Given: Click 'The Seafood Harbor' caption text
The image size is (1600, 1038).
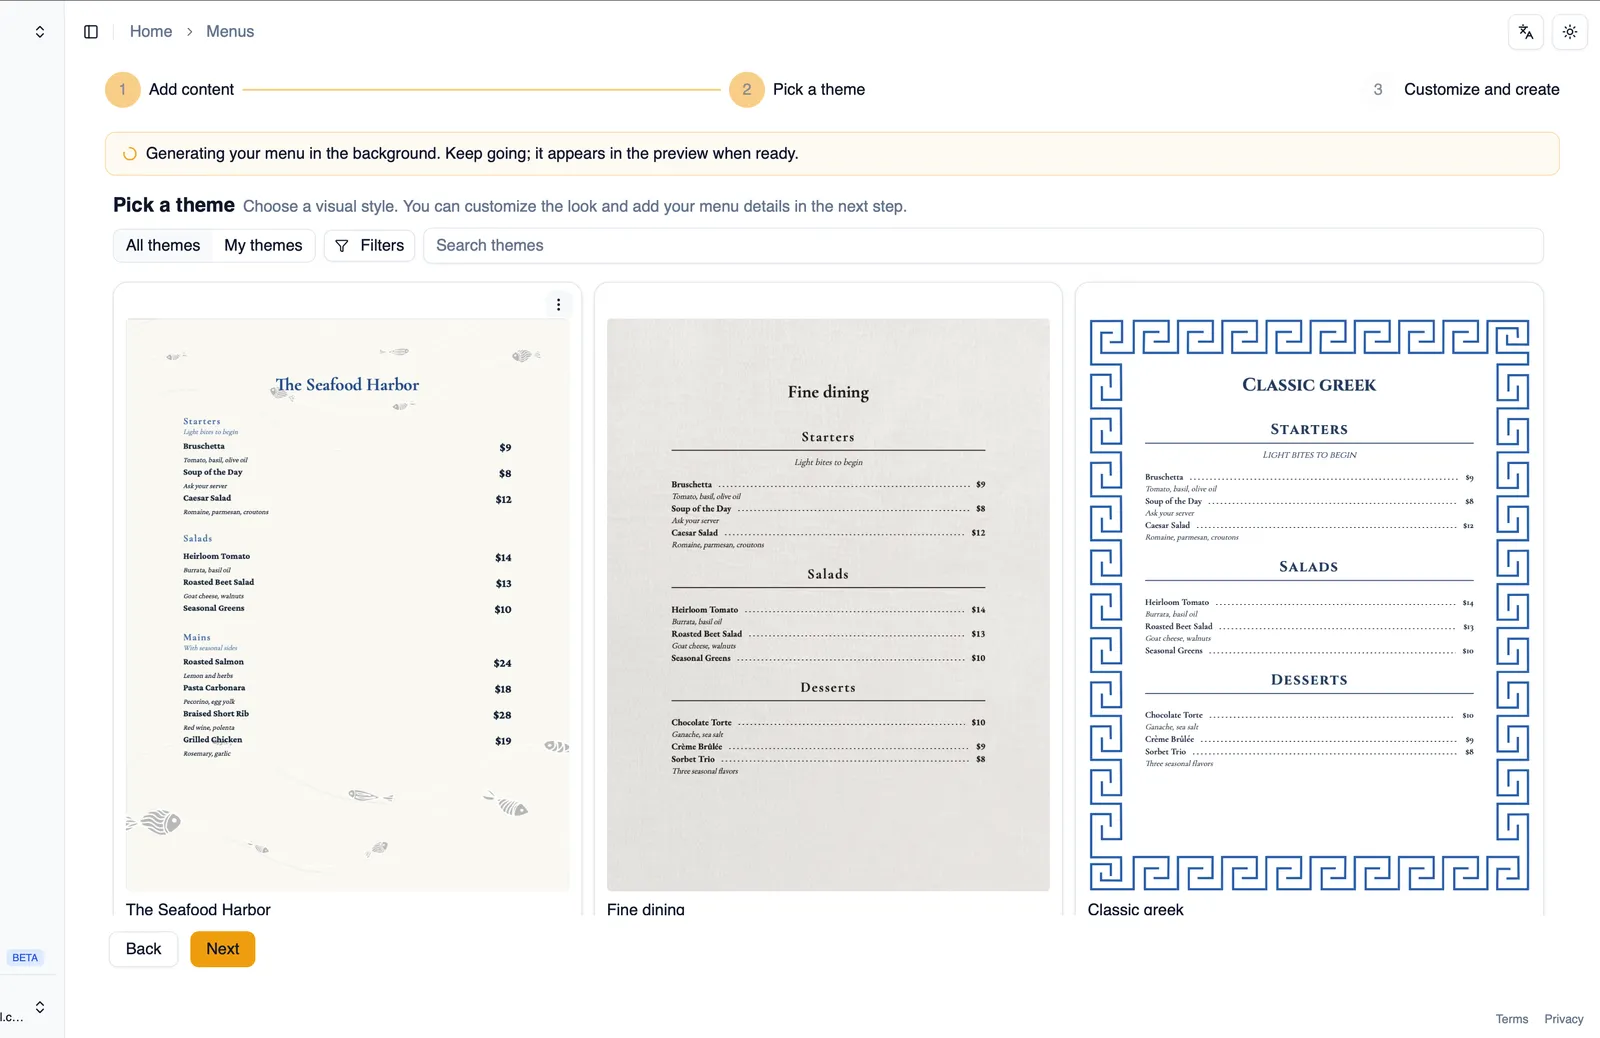Looking at the screenshot, I should (198, 909).
